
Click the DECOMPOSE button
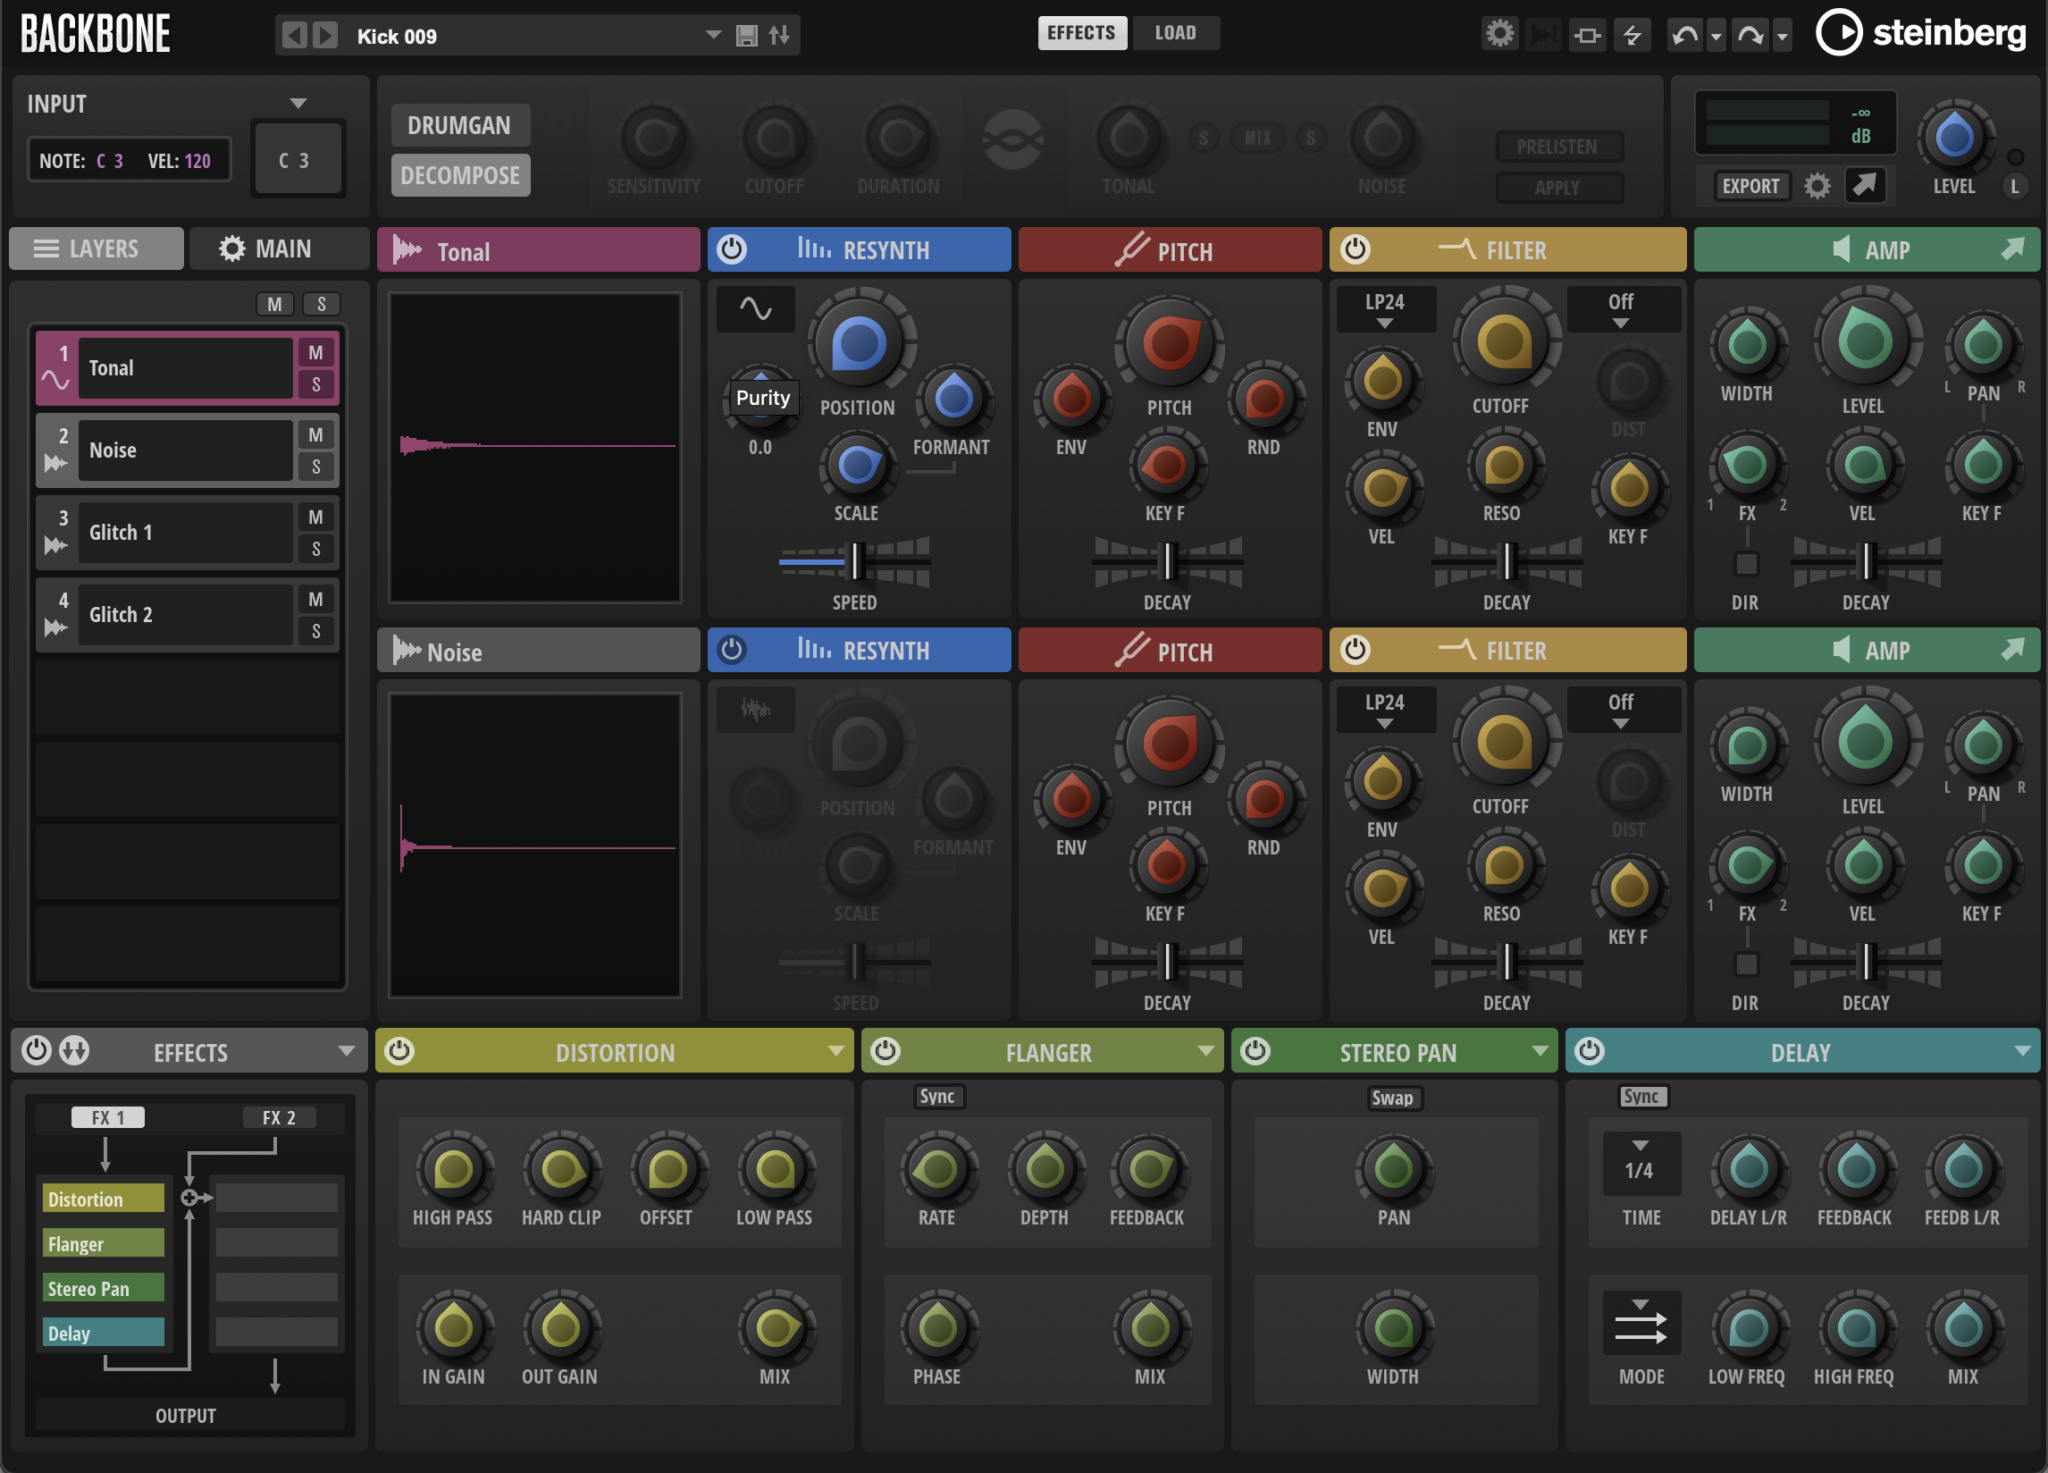coord(460,174)
